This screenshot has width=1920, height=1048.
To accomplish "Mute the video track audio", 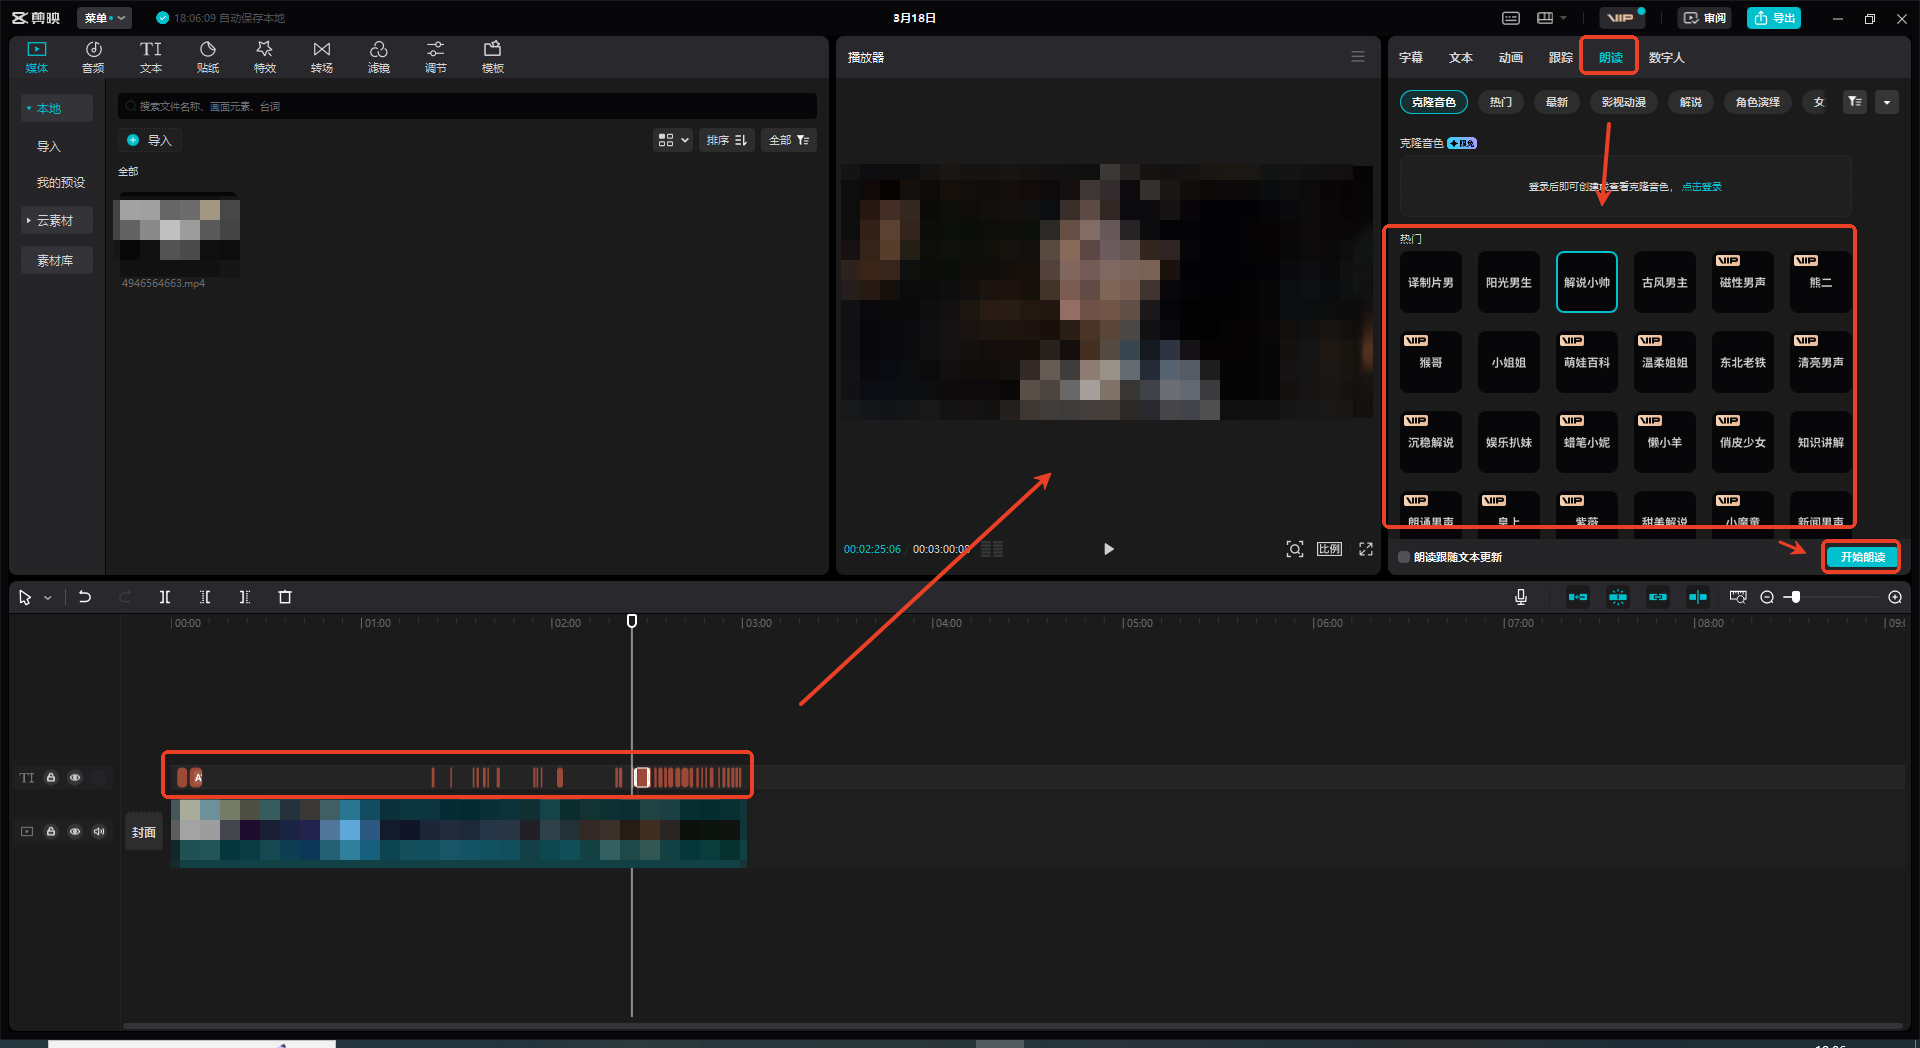I will pos(99,831).
